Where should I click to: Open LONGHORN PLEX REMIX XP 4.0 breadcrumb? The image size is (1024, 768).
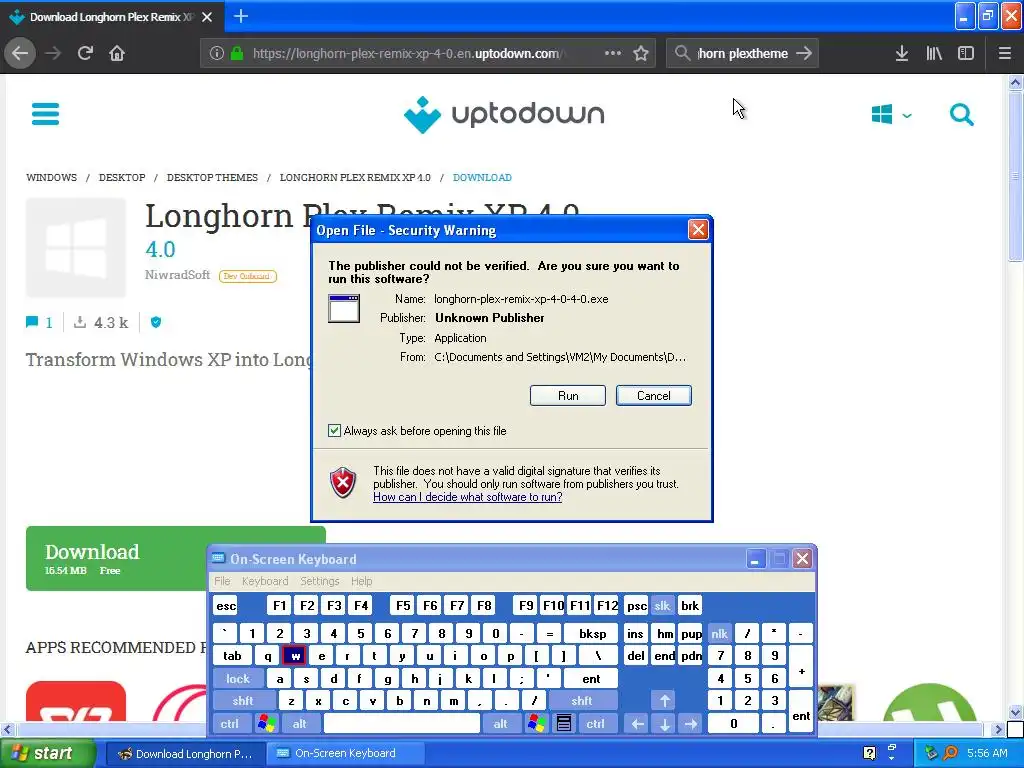[355, 178]
